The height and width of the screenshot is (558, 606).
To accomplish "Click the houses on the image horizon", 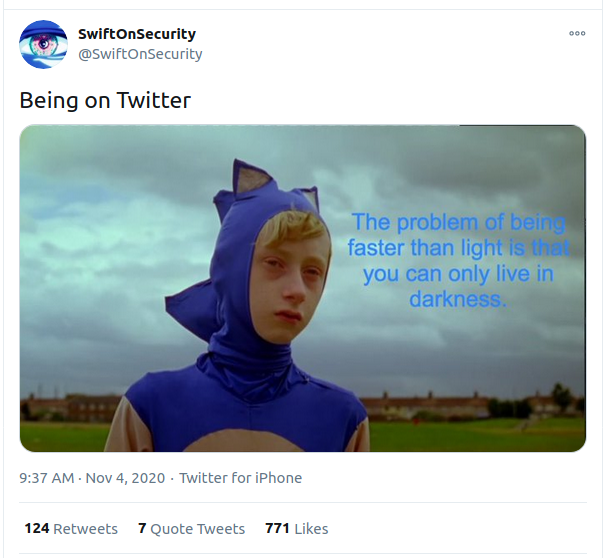I will (472, 406).
